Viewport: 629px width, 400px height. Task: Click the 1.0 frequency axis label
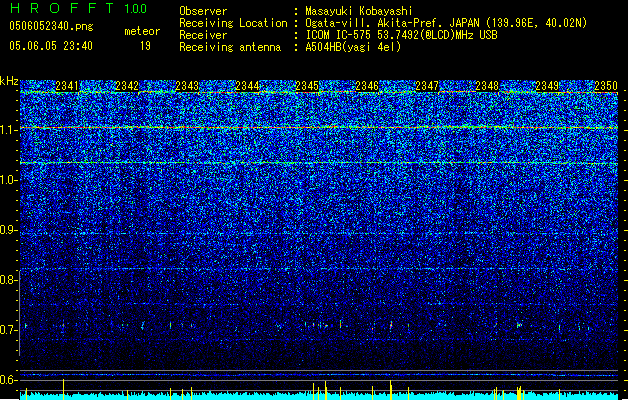(9, 180)
